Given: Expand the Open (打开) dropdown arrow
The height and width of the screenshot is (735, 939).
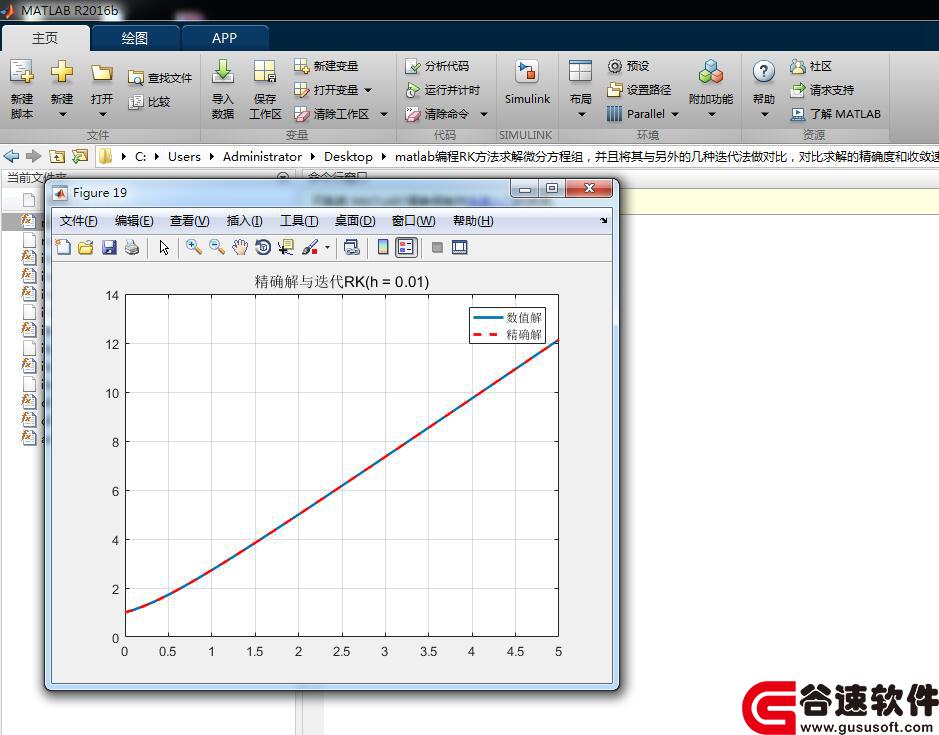Looking at the screenshot, I should point(102,114).
